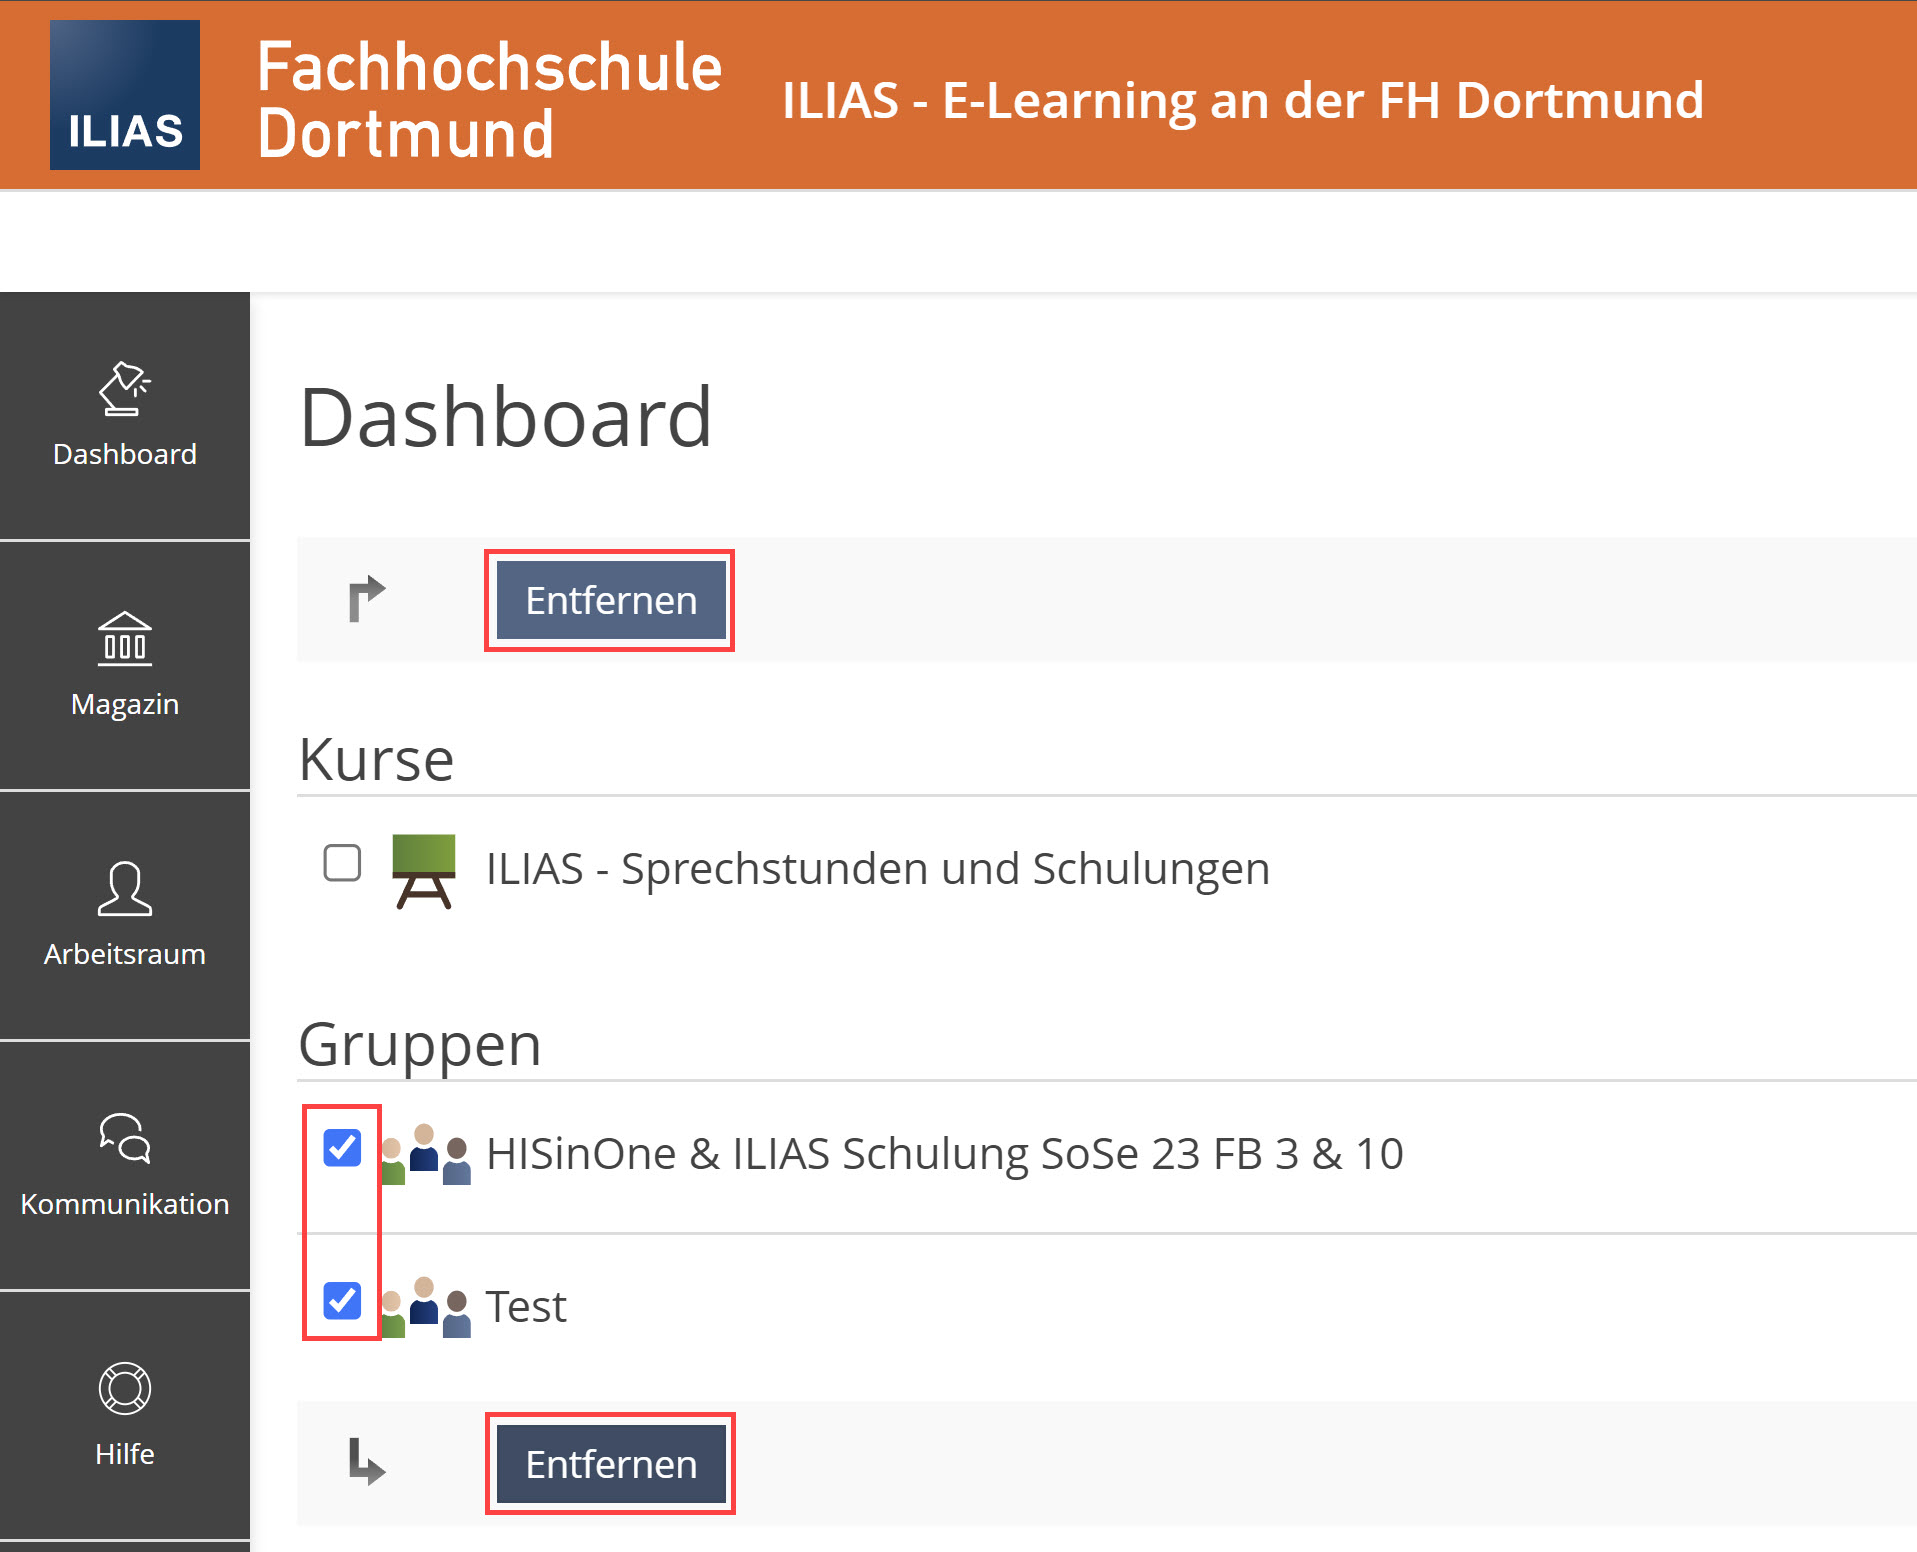
Task: Open Hilfe from the sidebar
Action: click(125, 1415)
